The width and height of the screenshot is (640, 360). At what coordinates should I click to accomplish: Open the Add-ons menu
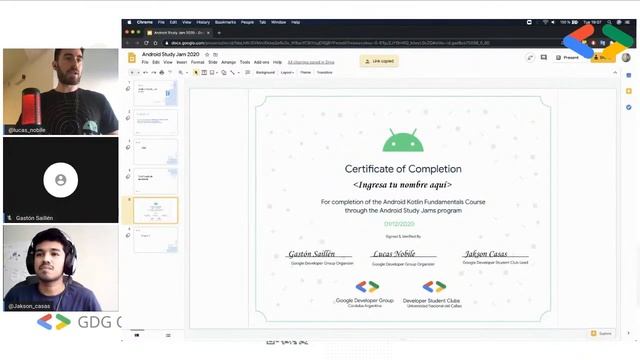262,62
